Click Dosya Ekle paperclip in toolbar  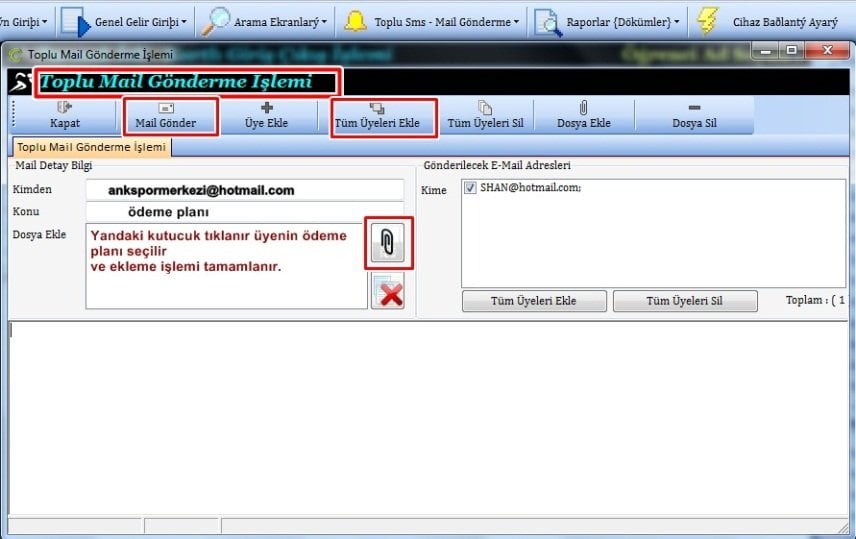(x=585, y=108)
